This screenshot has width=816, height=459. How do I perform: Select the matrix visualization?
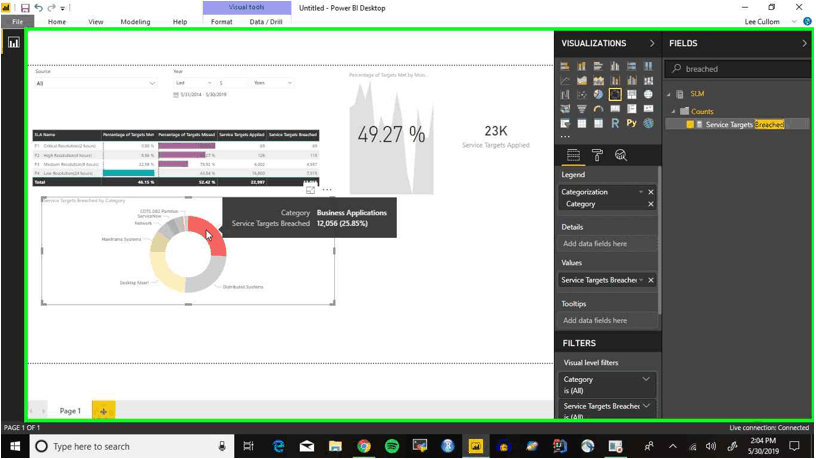[598, 124]
